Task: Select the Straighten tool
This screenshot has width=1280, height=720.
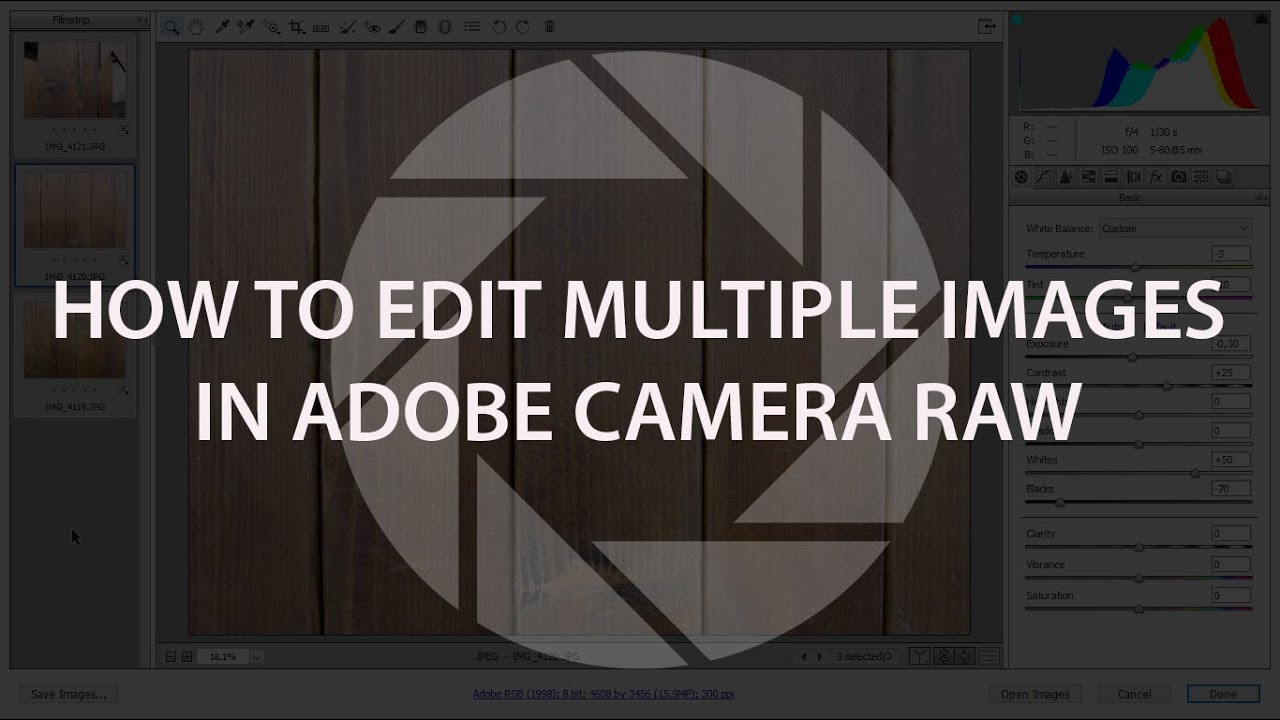Action: click(321, 27)
